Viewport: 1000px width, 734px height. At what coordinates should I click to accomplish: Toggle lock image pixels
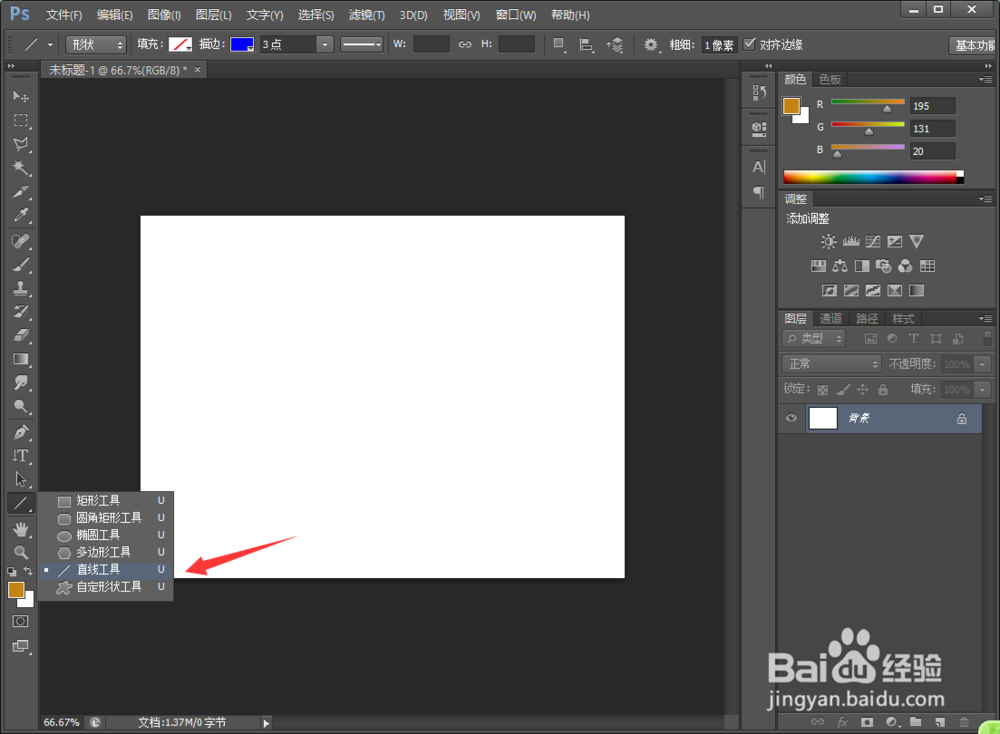pos(843,389)
